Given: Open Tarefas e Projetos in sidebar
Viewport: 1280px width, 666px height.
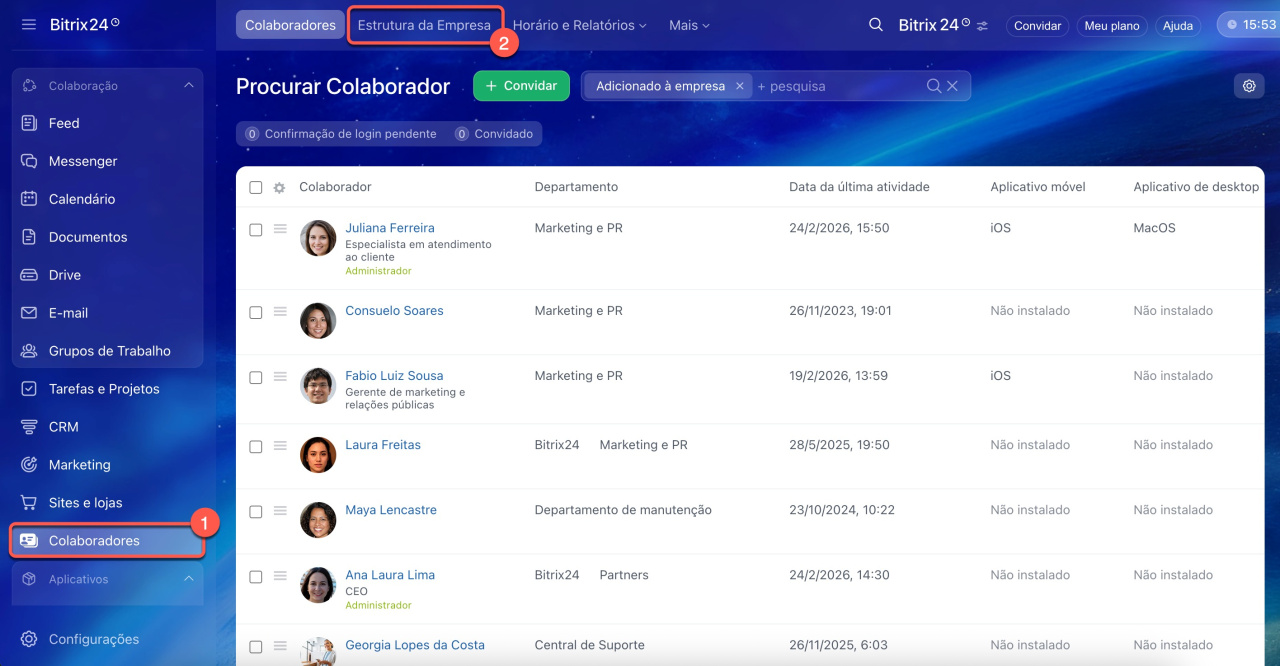Looking at the screenshot, I should coord(104,389).
